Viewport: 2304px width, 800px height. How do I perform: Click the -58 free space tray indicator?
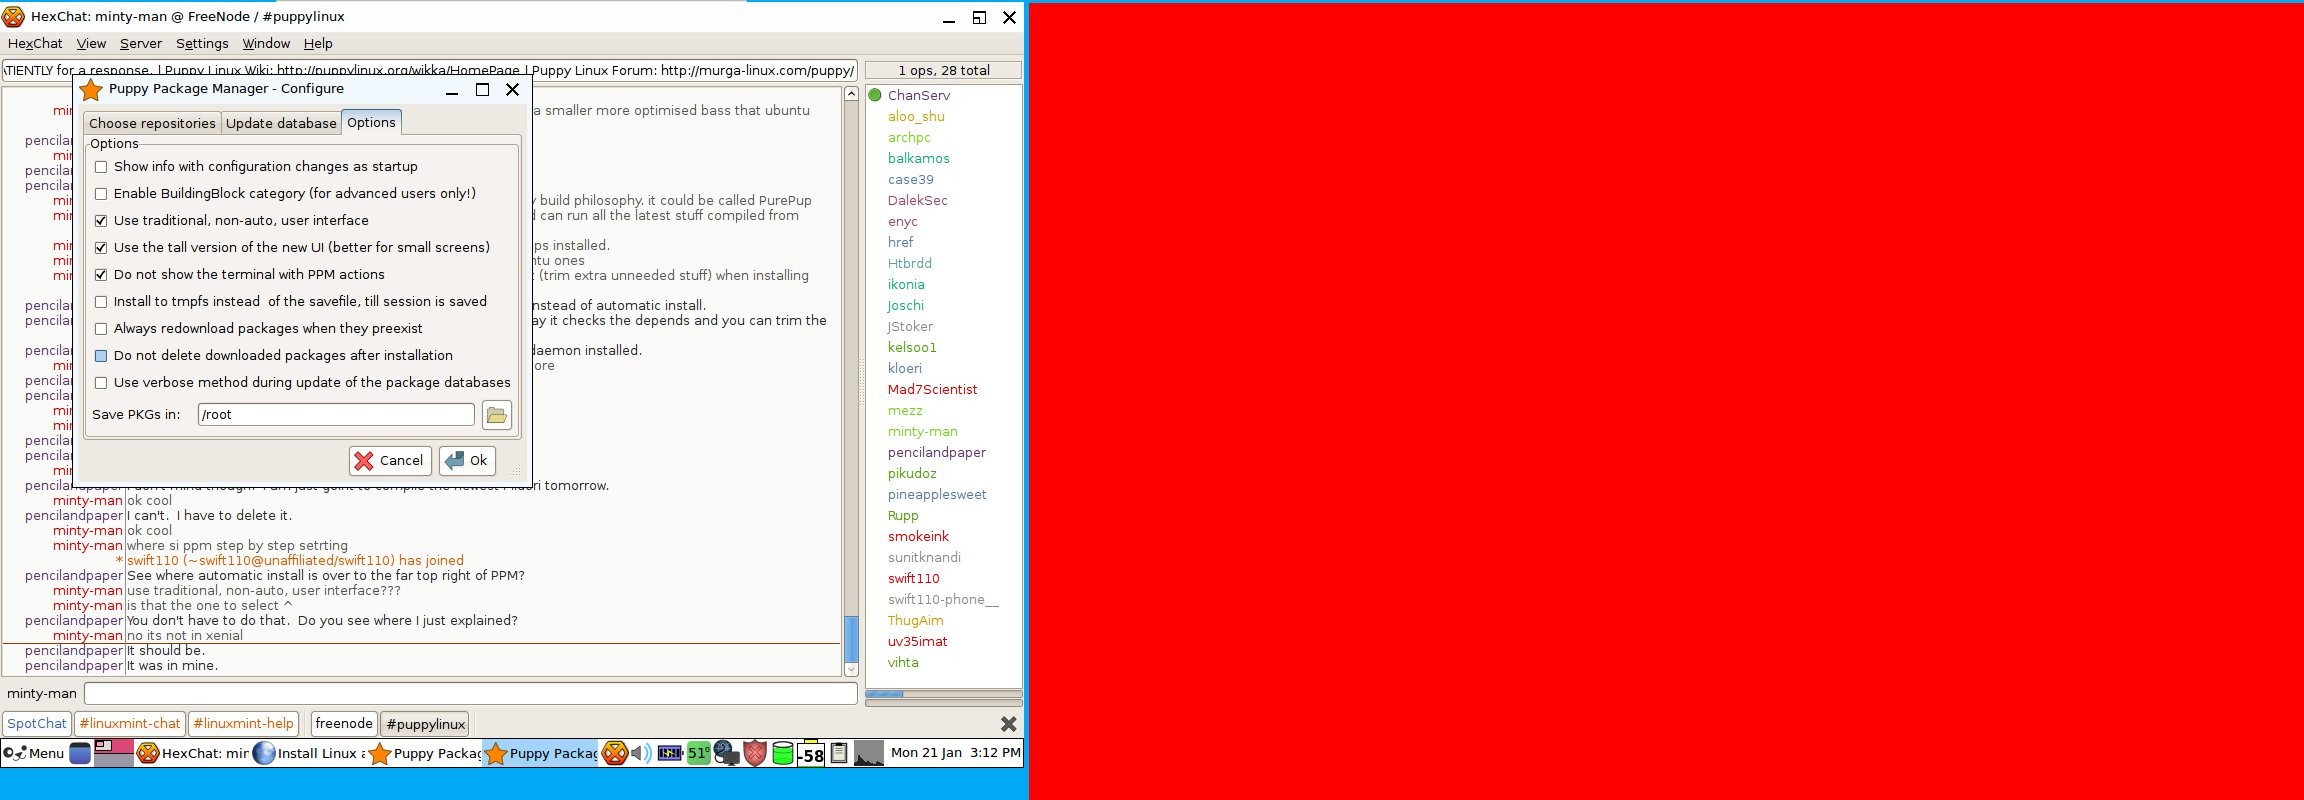point(811,754)
